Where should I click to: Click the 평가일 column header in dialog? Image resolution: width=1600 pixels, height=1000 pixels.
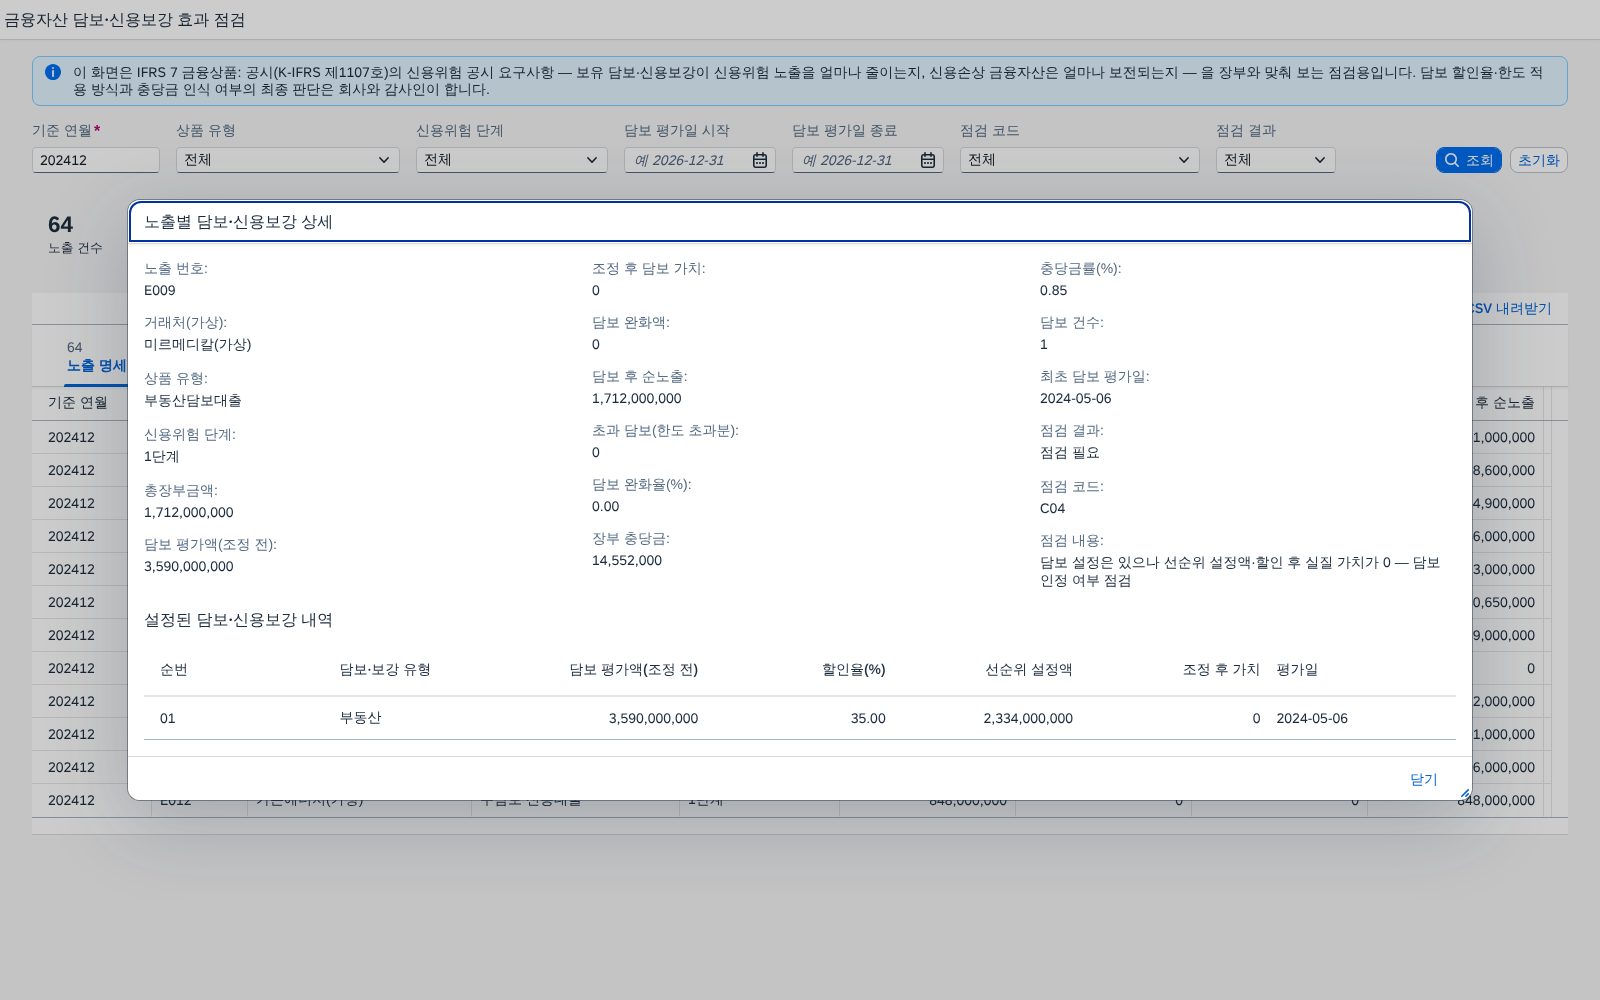click(x=1297, y=669)
